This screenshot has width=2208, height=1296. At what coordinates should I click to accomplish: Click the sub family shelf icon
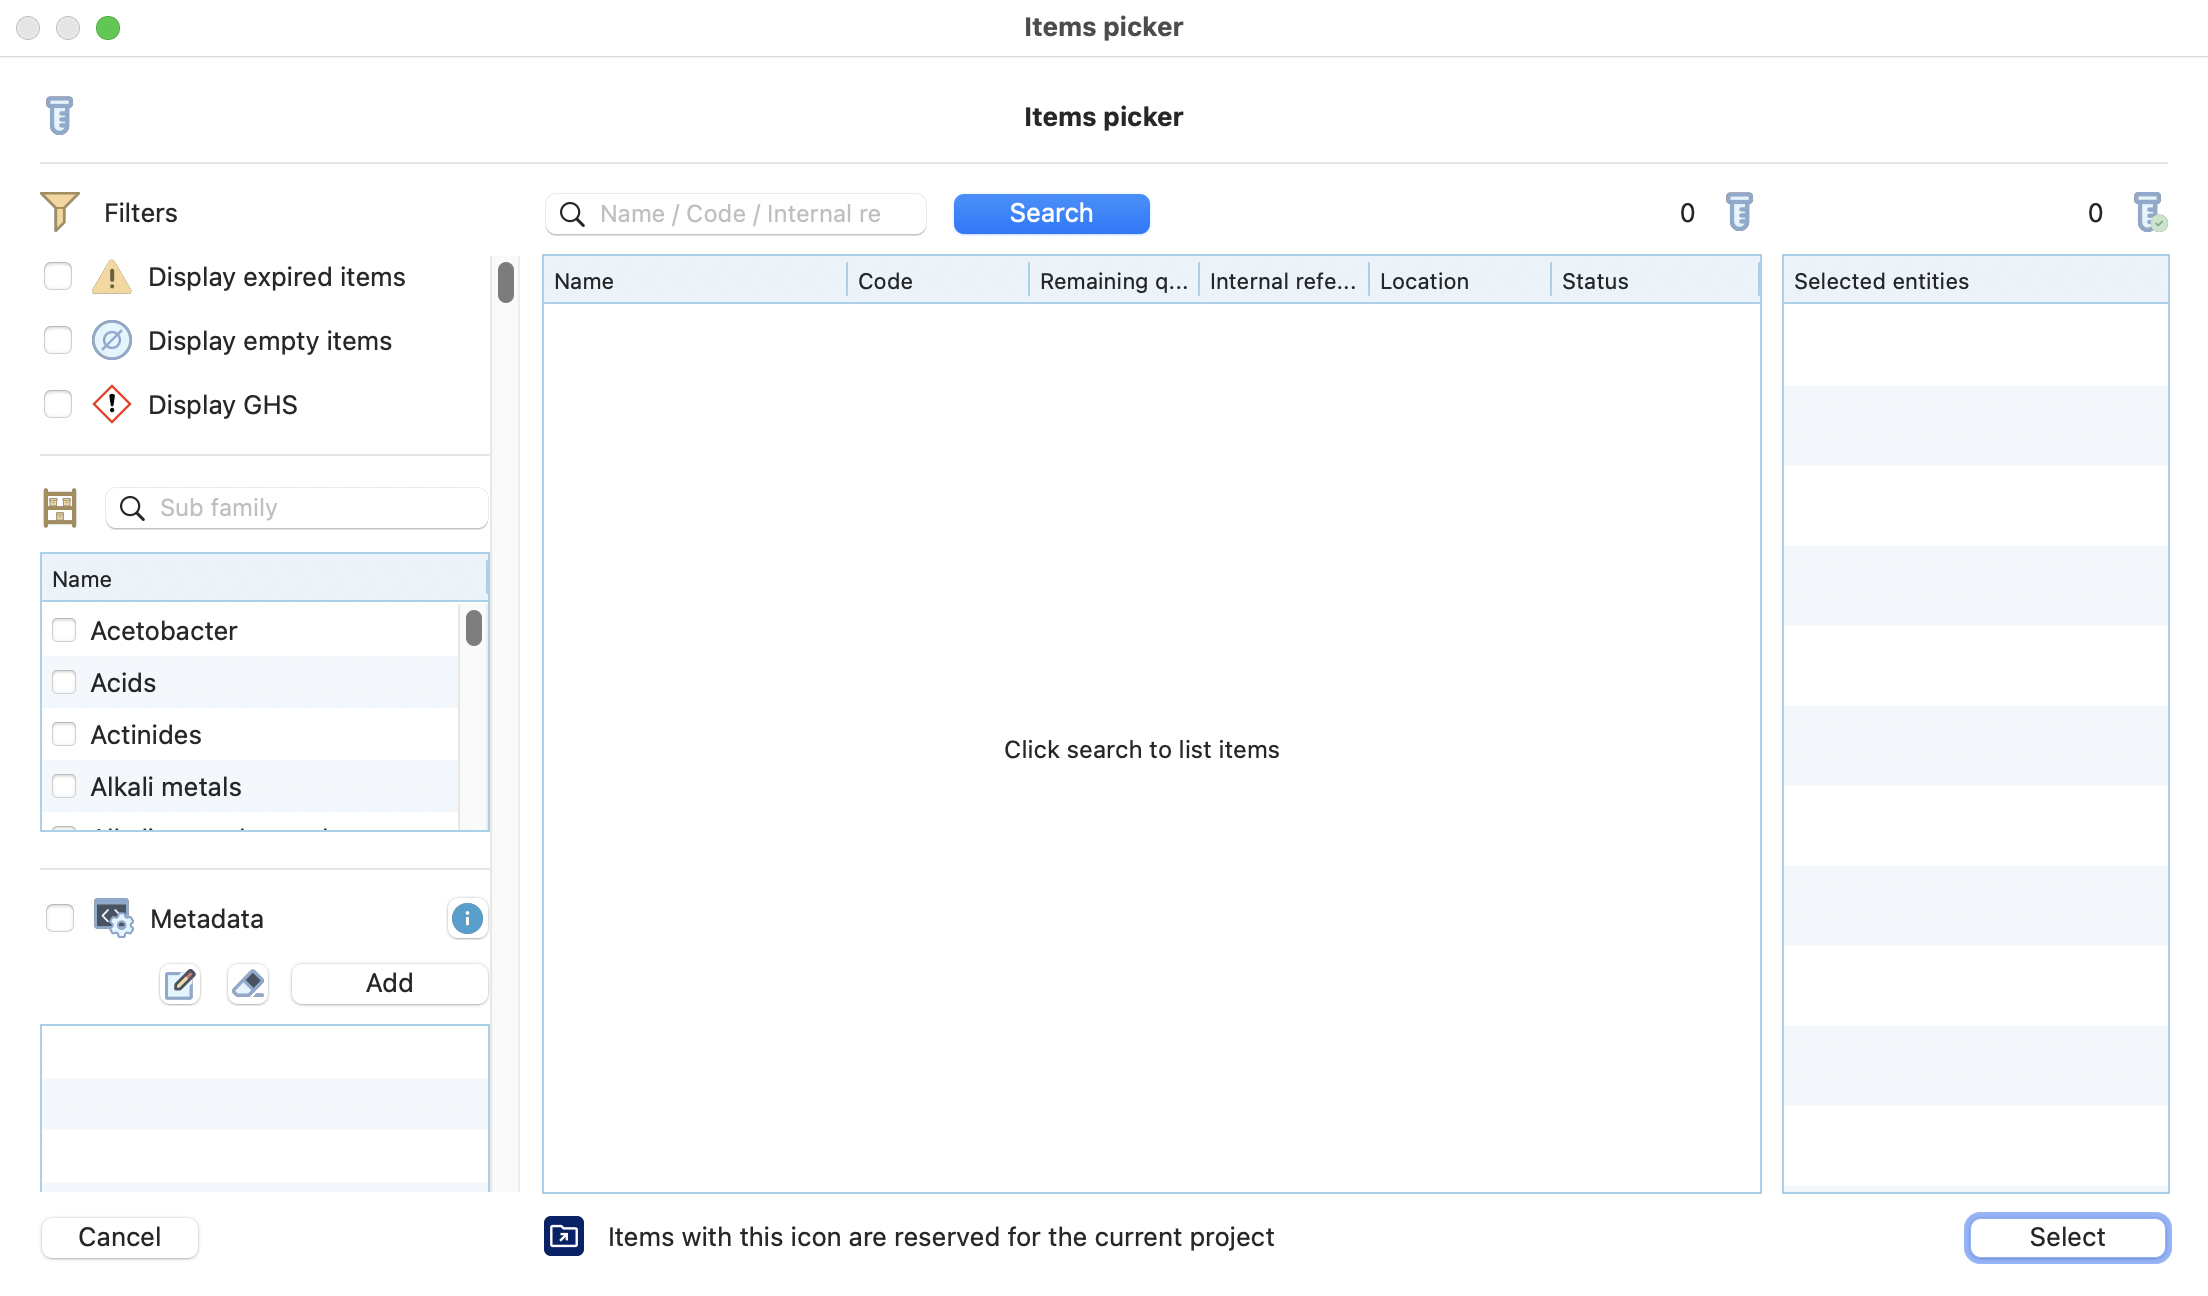tap(60, 507)
